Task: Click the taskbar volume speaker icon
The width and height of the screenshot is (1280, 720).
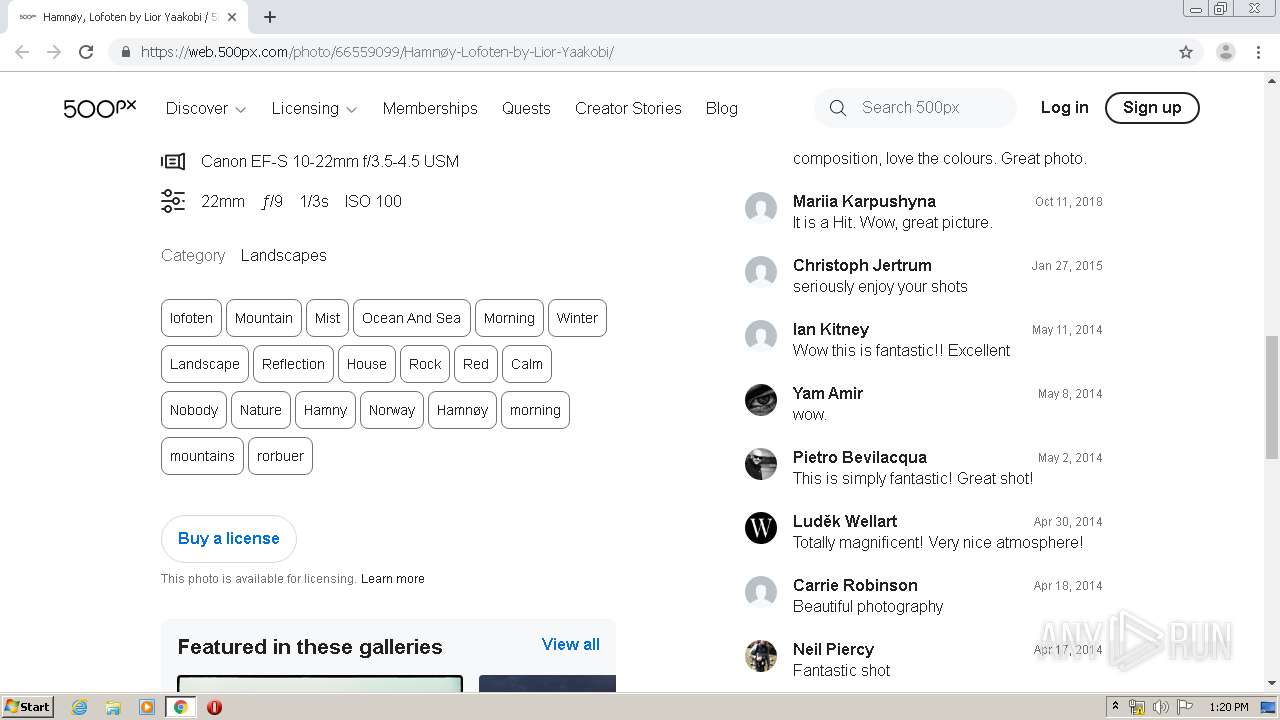Action: tap(1160, 707)
